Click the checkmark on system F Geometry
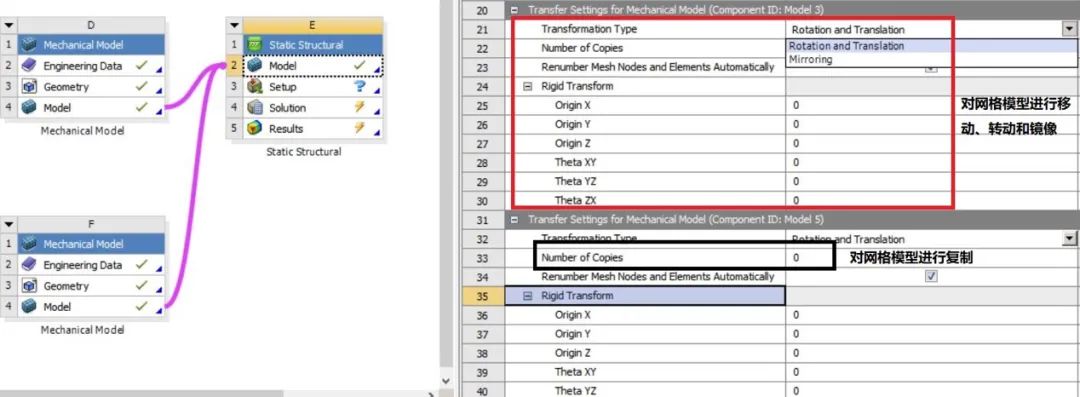The width and height of the screenshot is (1080, 397). pos(141,285)
